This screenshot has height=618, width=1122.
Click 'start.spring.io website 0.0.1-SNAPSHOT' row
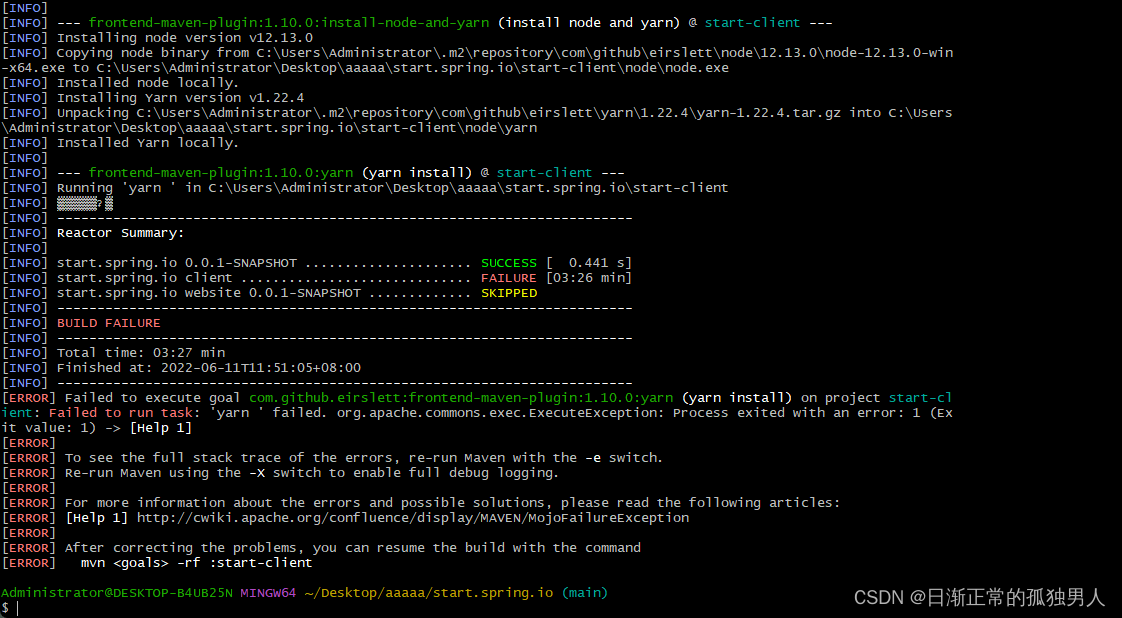click(296, 293)
